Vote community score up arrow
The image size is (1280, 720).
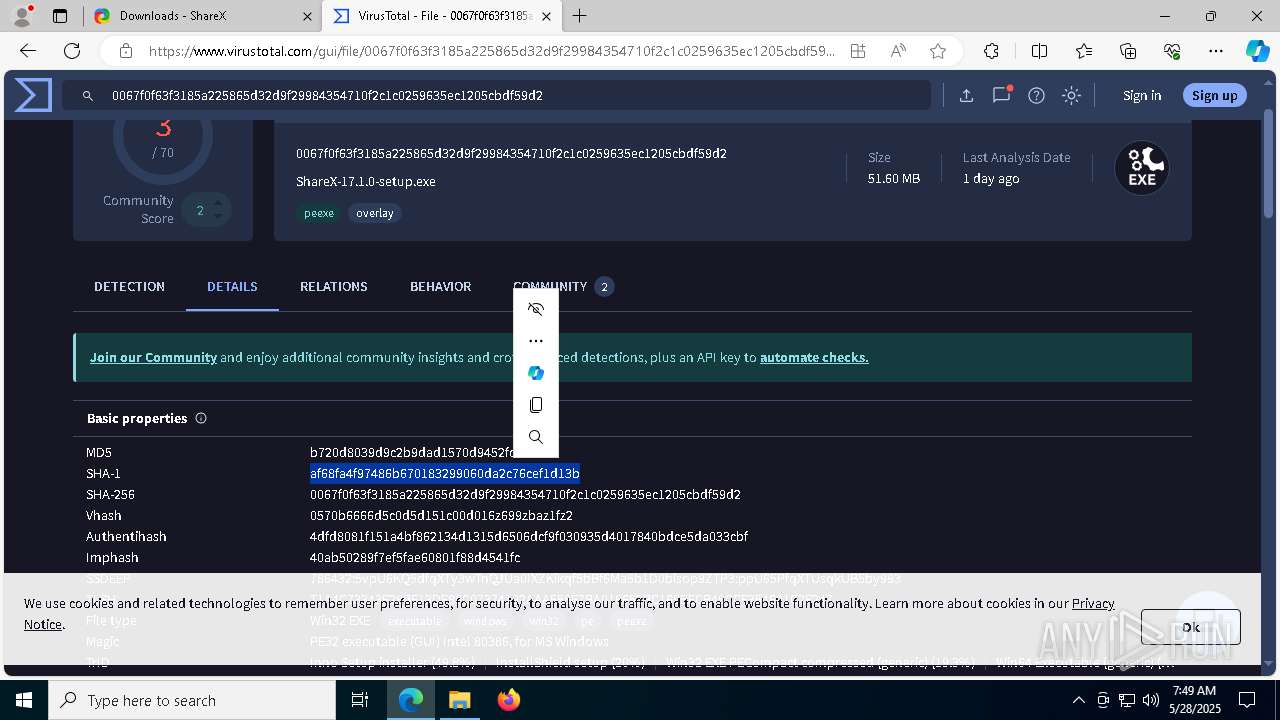(x=219, y=203)
